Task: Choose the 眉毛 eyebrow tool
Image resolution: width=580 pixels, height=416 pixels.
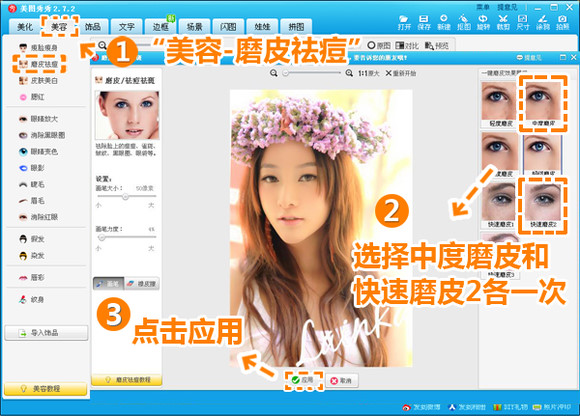Action: click(x=32, y=200)
